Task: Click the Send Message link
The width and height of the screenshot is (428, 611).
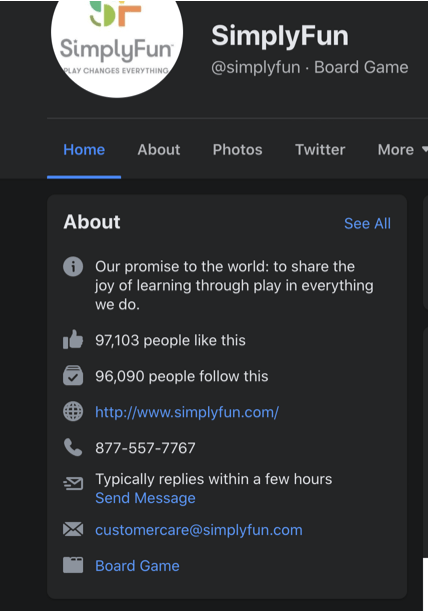Action: click(x=145, y=498)
